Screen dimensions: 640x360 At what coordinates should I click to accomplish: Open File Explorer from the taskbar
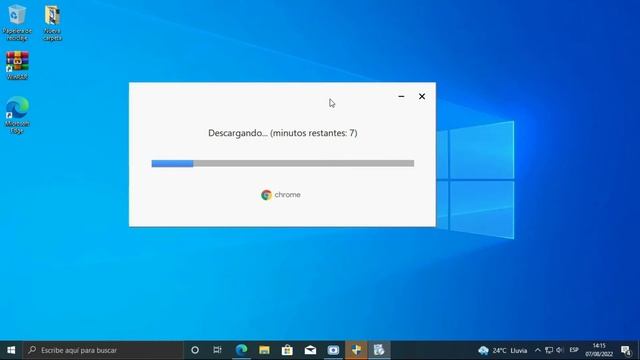coord(264,350)
